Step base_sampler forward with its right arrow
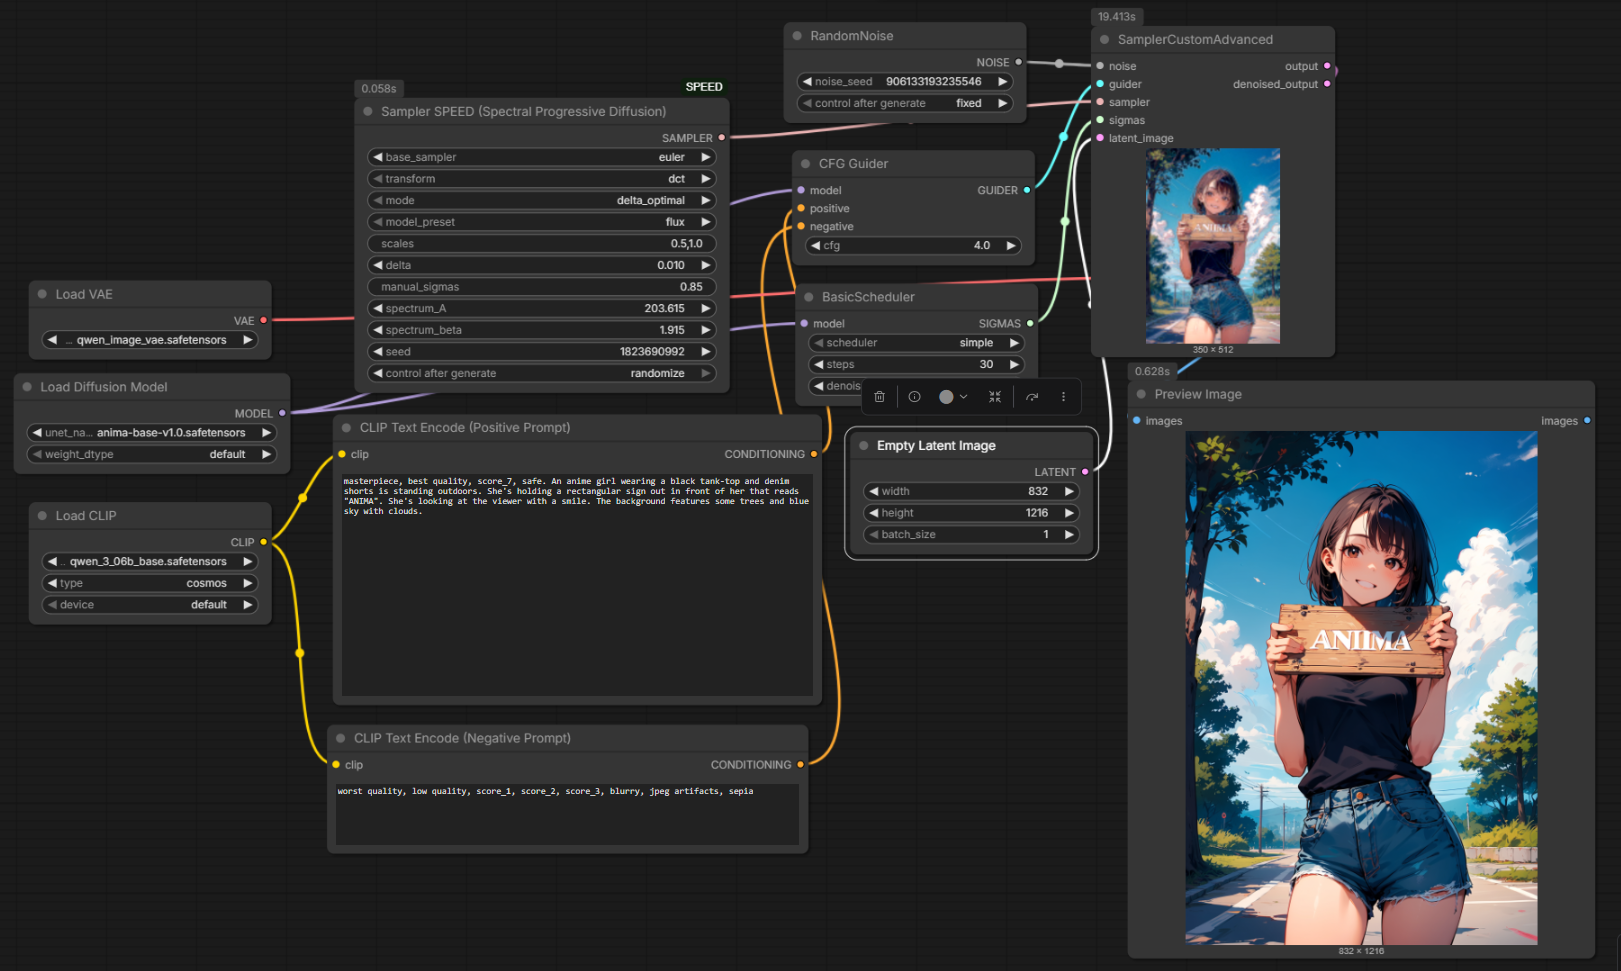This screenshot has width=1621, height=971. (x=705, y=157)
